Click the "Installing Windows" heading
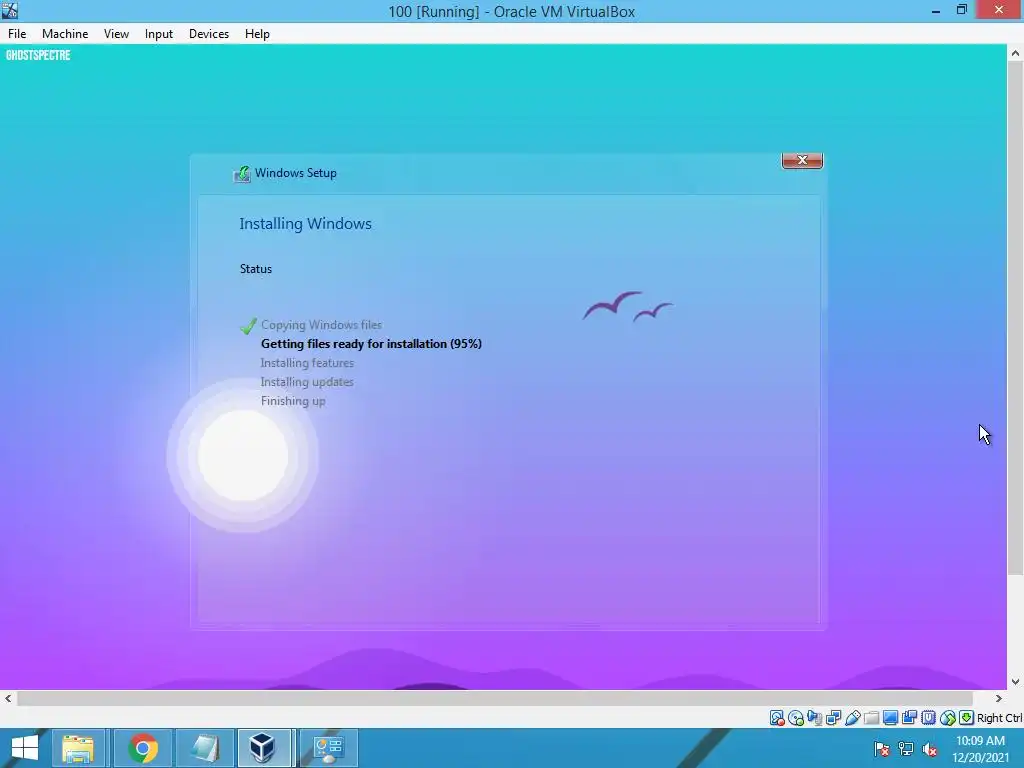 [306, 224]
